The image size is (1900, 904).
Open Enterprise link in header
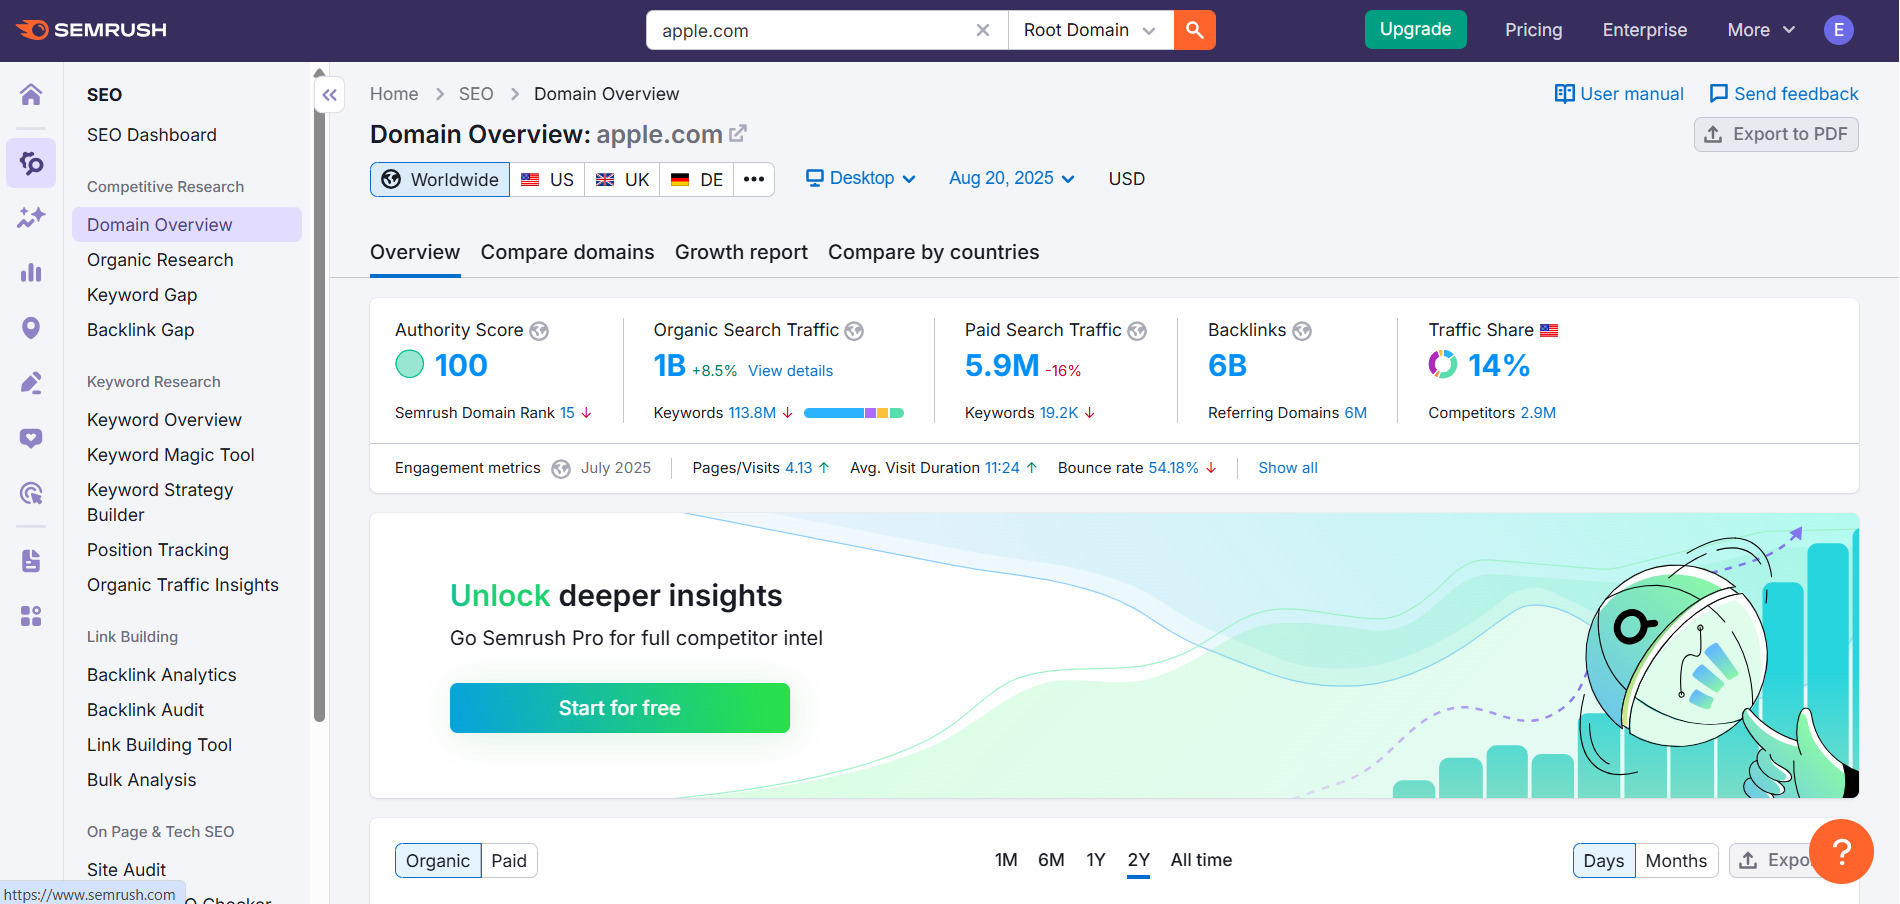point(1644,30)
